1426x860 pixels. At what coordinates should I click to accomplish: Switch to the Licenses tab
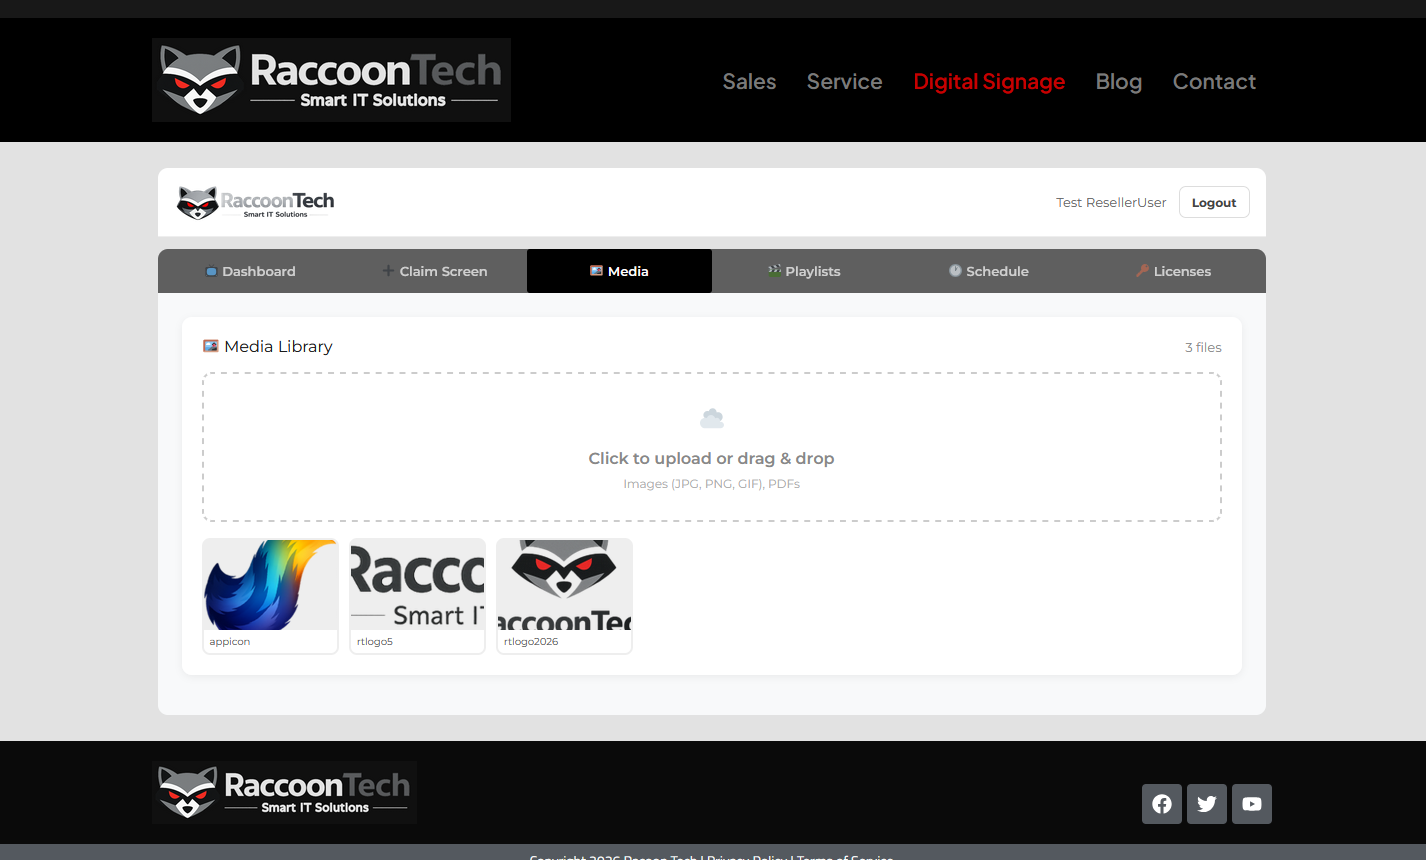tap(1173, 271)
